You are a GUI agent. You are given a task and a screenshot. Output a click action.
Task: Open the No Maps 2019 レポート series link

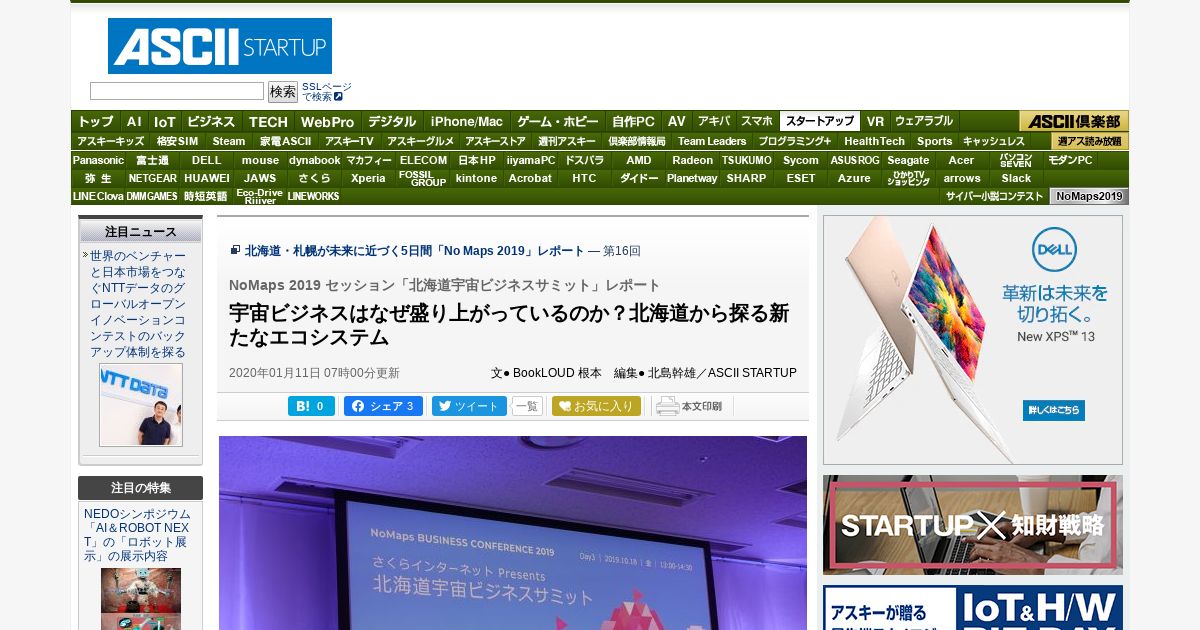[x=414, y=251]
